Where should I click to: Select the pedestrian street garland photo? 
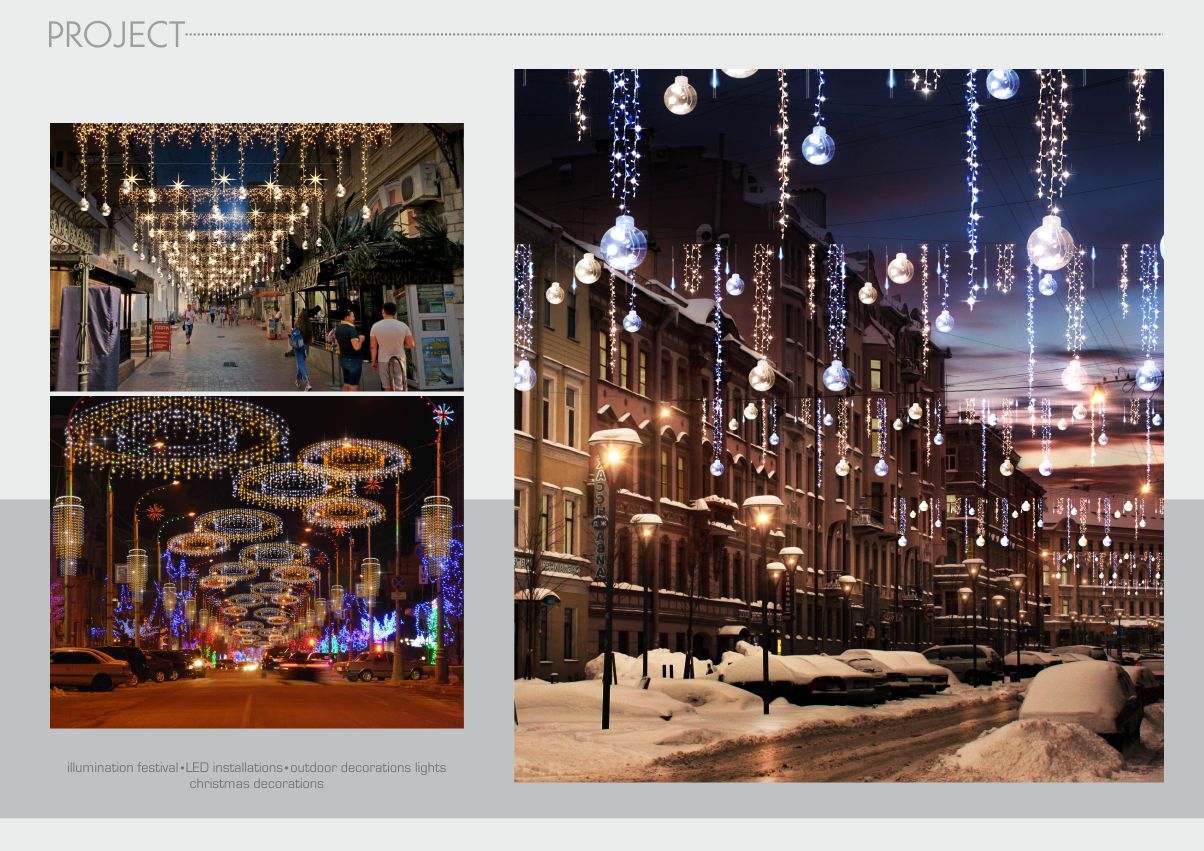pos(256,256)
